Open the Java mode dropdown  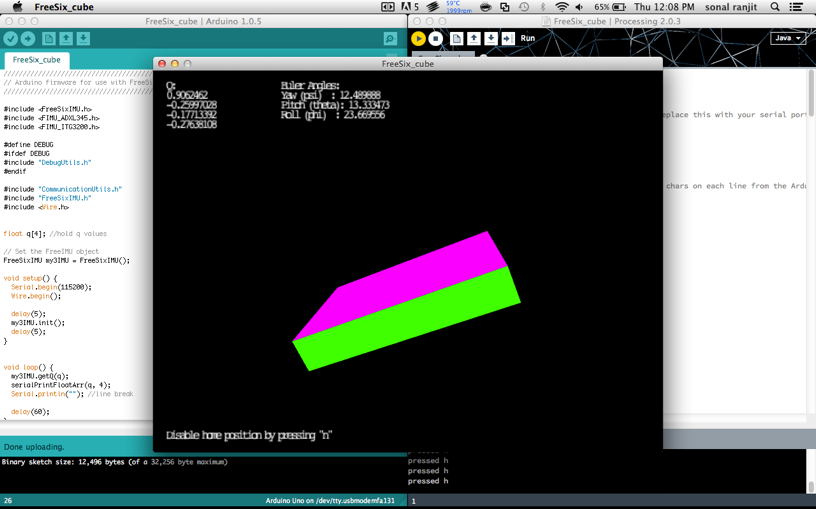click(787, 38)
